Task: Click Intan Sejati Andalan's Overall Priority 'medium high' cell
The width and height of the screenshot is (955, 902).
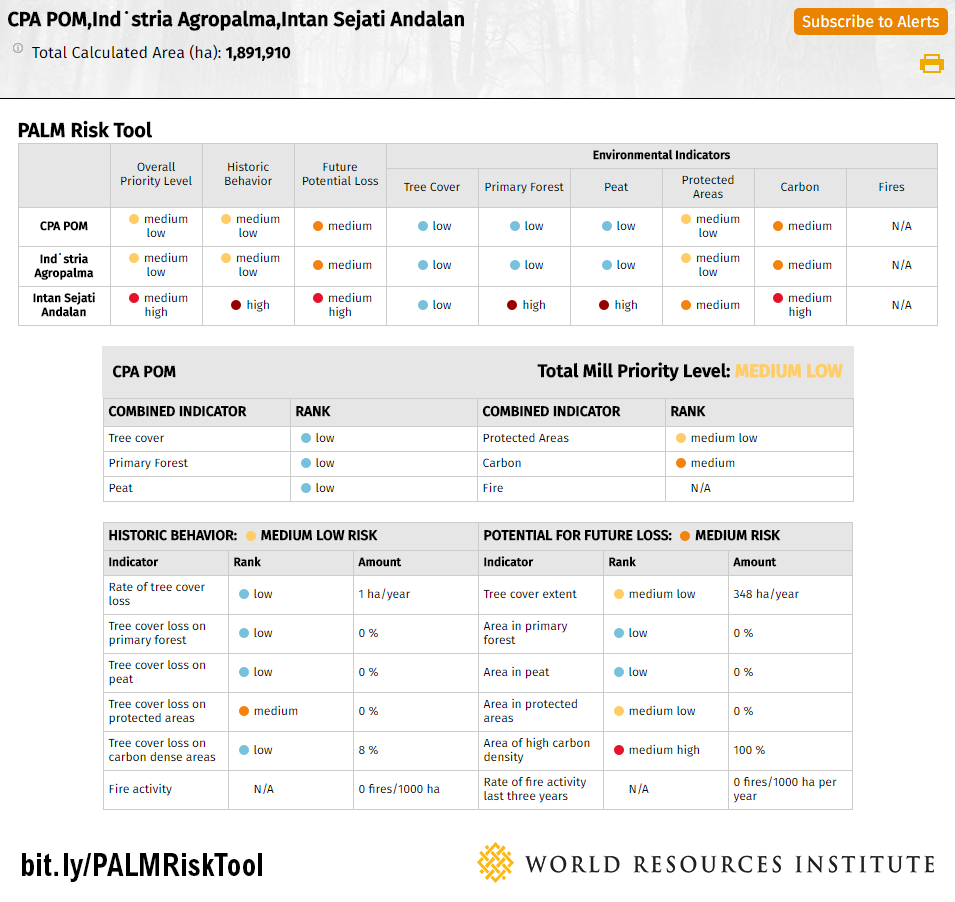Action: click(156, 305)
